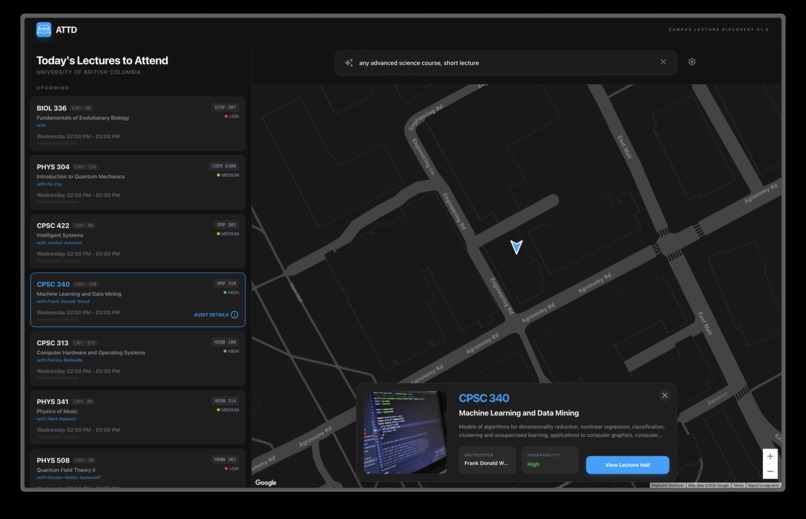Click 'Today's Lectures to Attend' heading
This screenshot has height=519, width=806.
tap(102, 61)
